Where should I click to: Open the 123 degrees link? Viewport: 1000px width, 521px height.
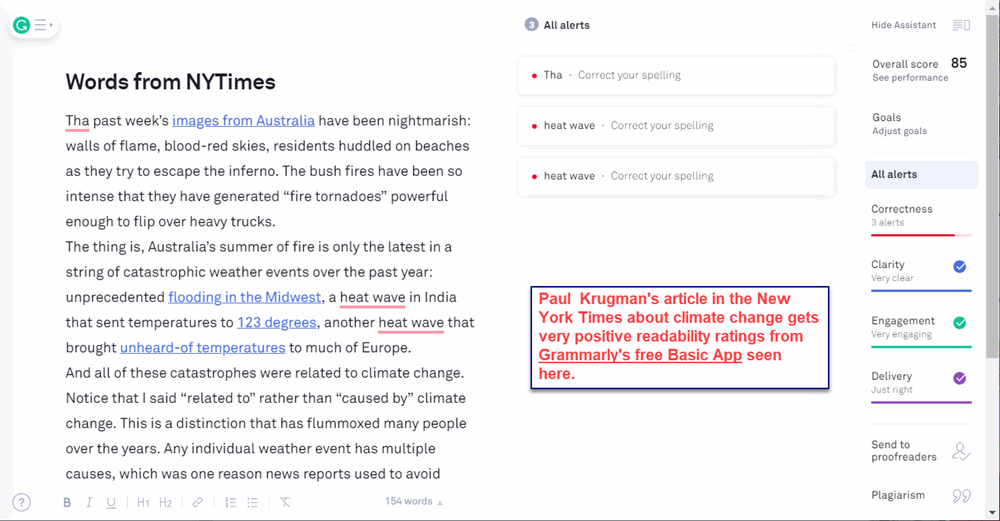[277, 323]
